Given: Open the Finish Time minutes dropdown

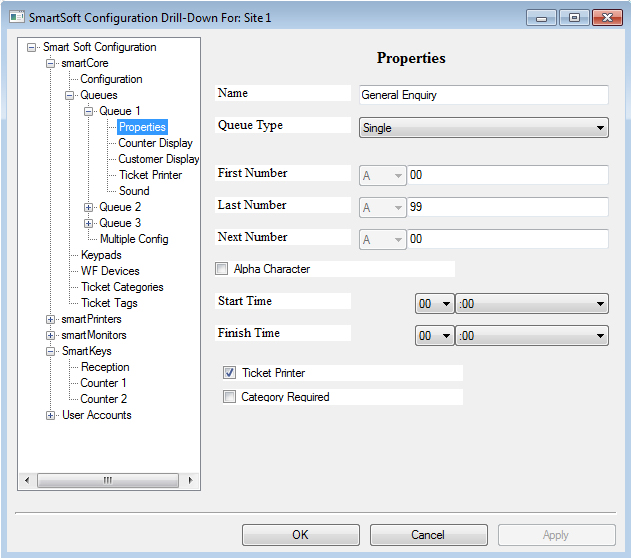Looking at the screenshot, I should point(532,336).
